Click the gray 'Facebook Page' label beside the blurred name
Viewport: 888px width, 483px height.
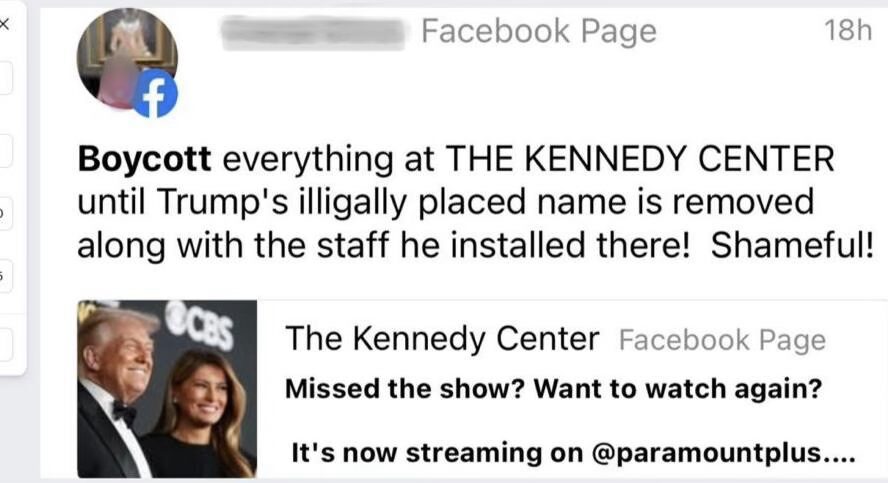539,31
